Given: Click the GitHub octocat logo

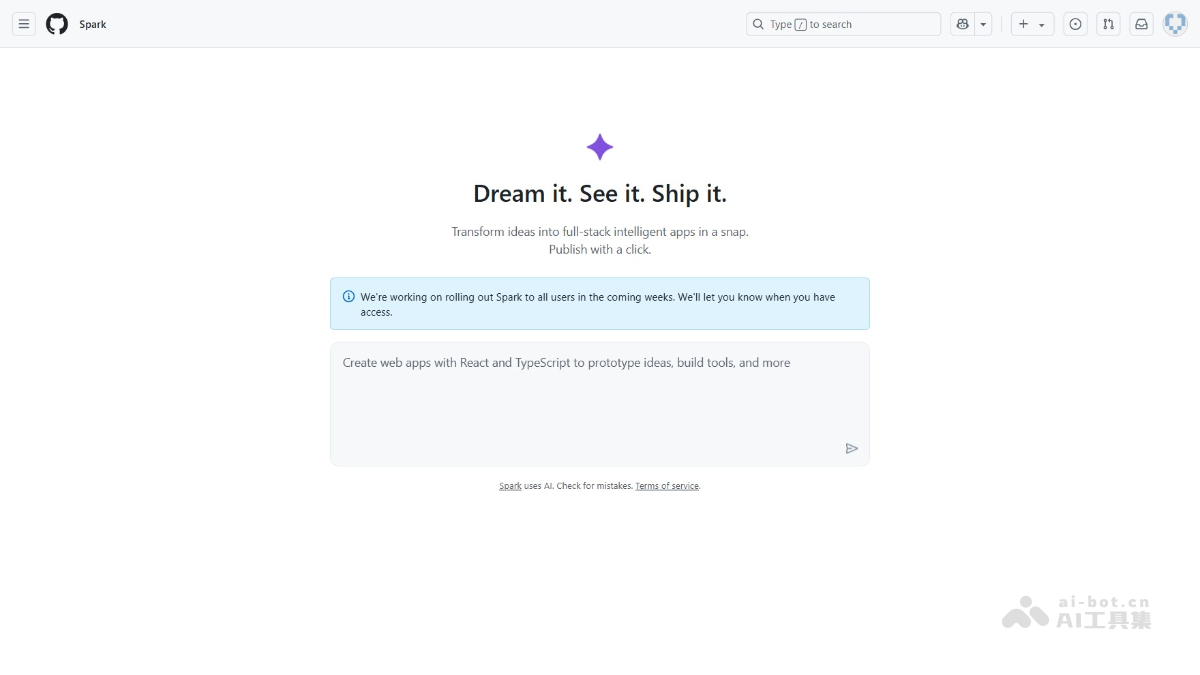Looking at the screenshot, I should (56, 23).
